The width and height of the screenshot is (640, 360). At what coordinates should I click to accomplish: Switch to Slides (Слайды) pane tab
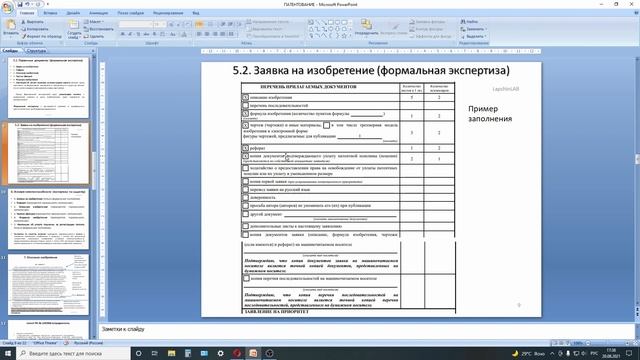click(10, 51)
